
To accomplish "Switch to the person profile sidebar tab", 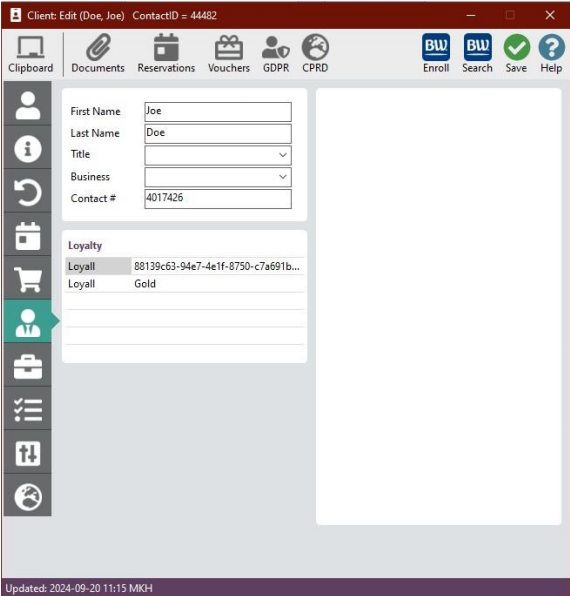I will pos(28,105).
